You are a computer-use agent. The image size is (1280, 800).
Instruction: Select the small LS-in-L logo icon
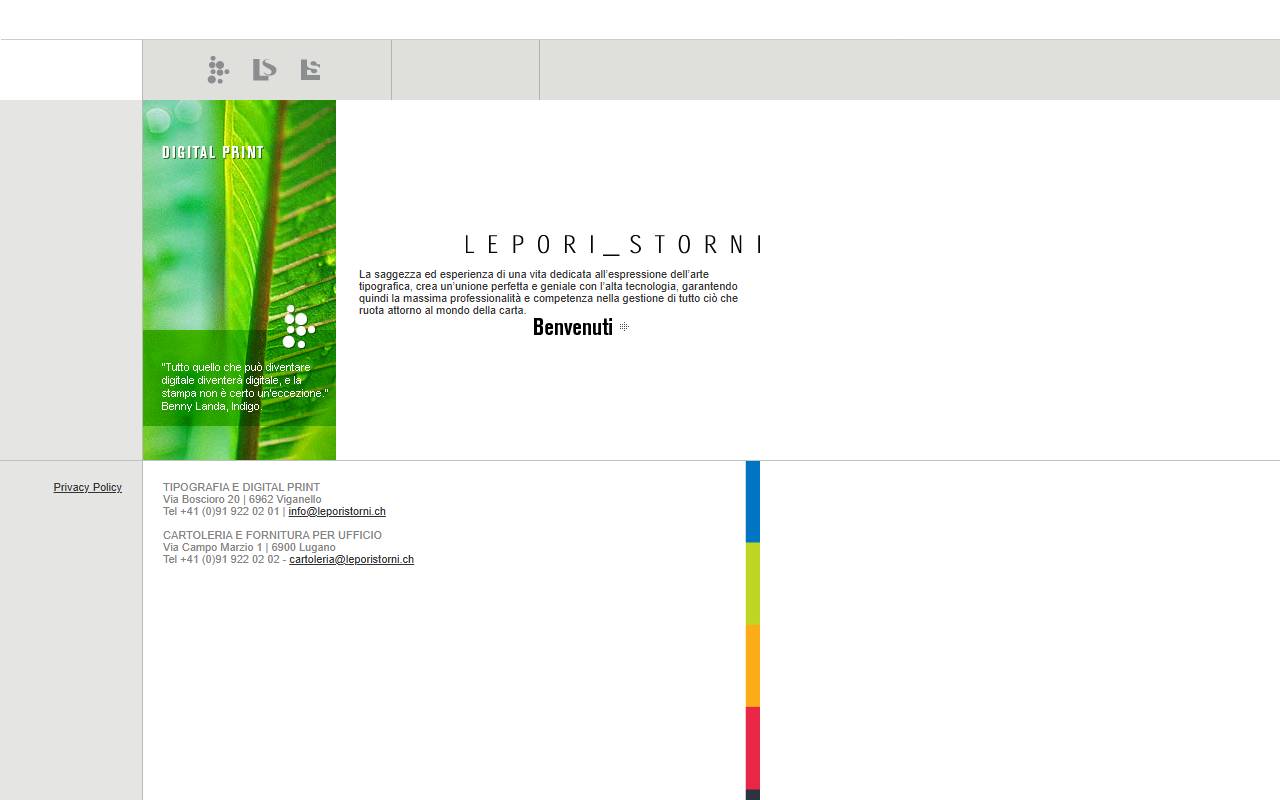pos(310,69)
